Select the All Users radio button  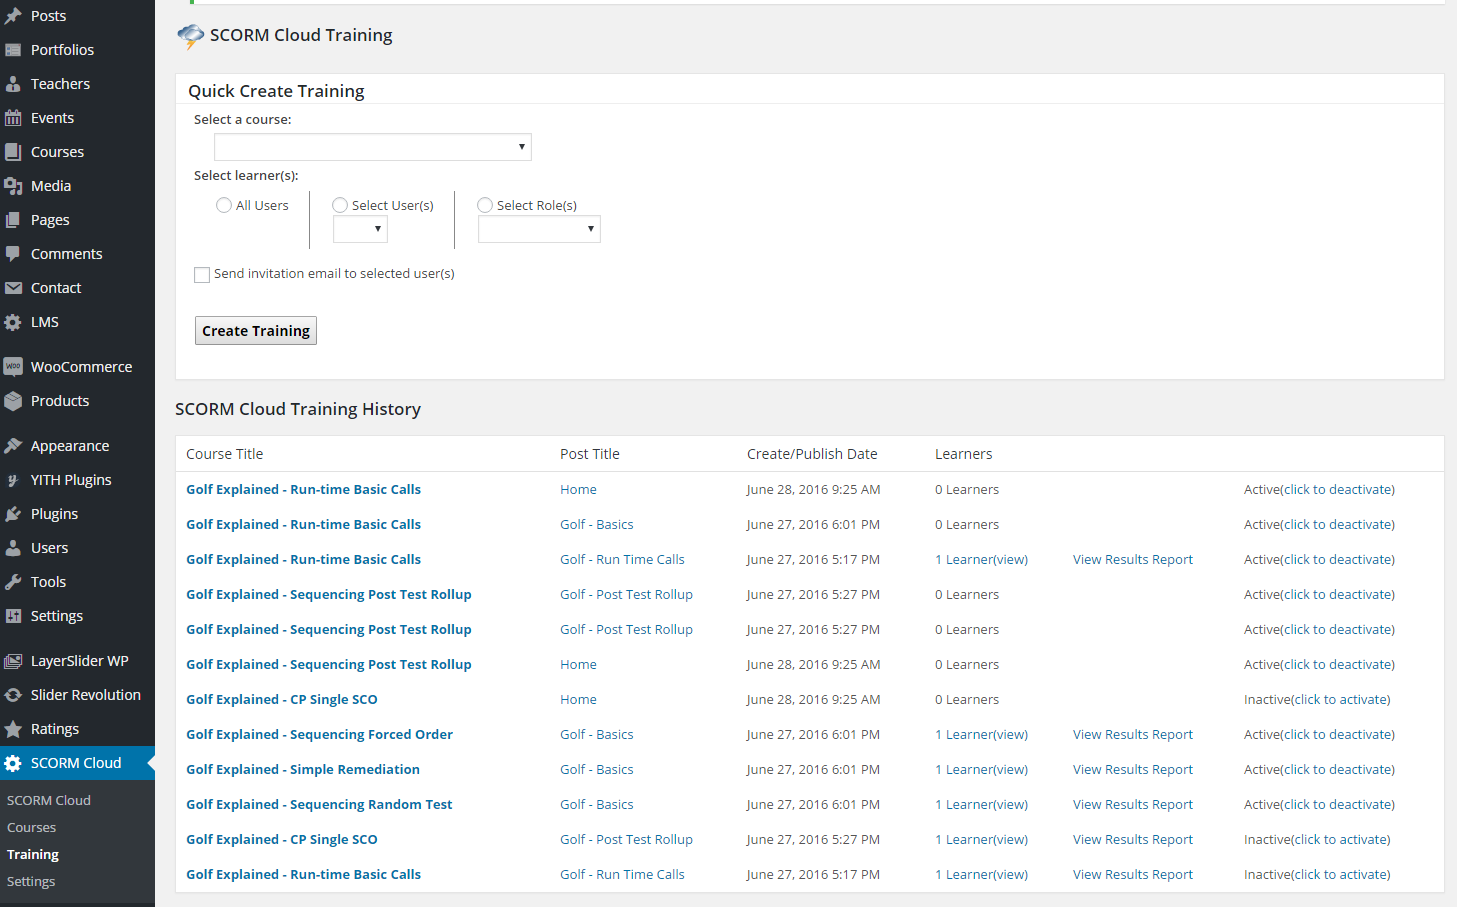[x=224, y=205]
